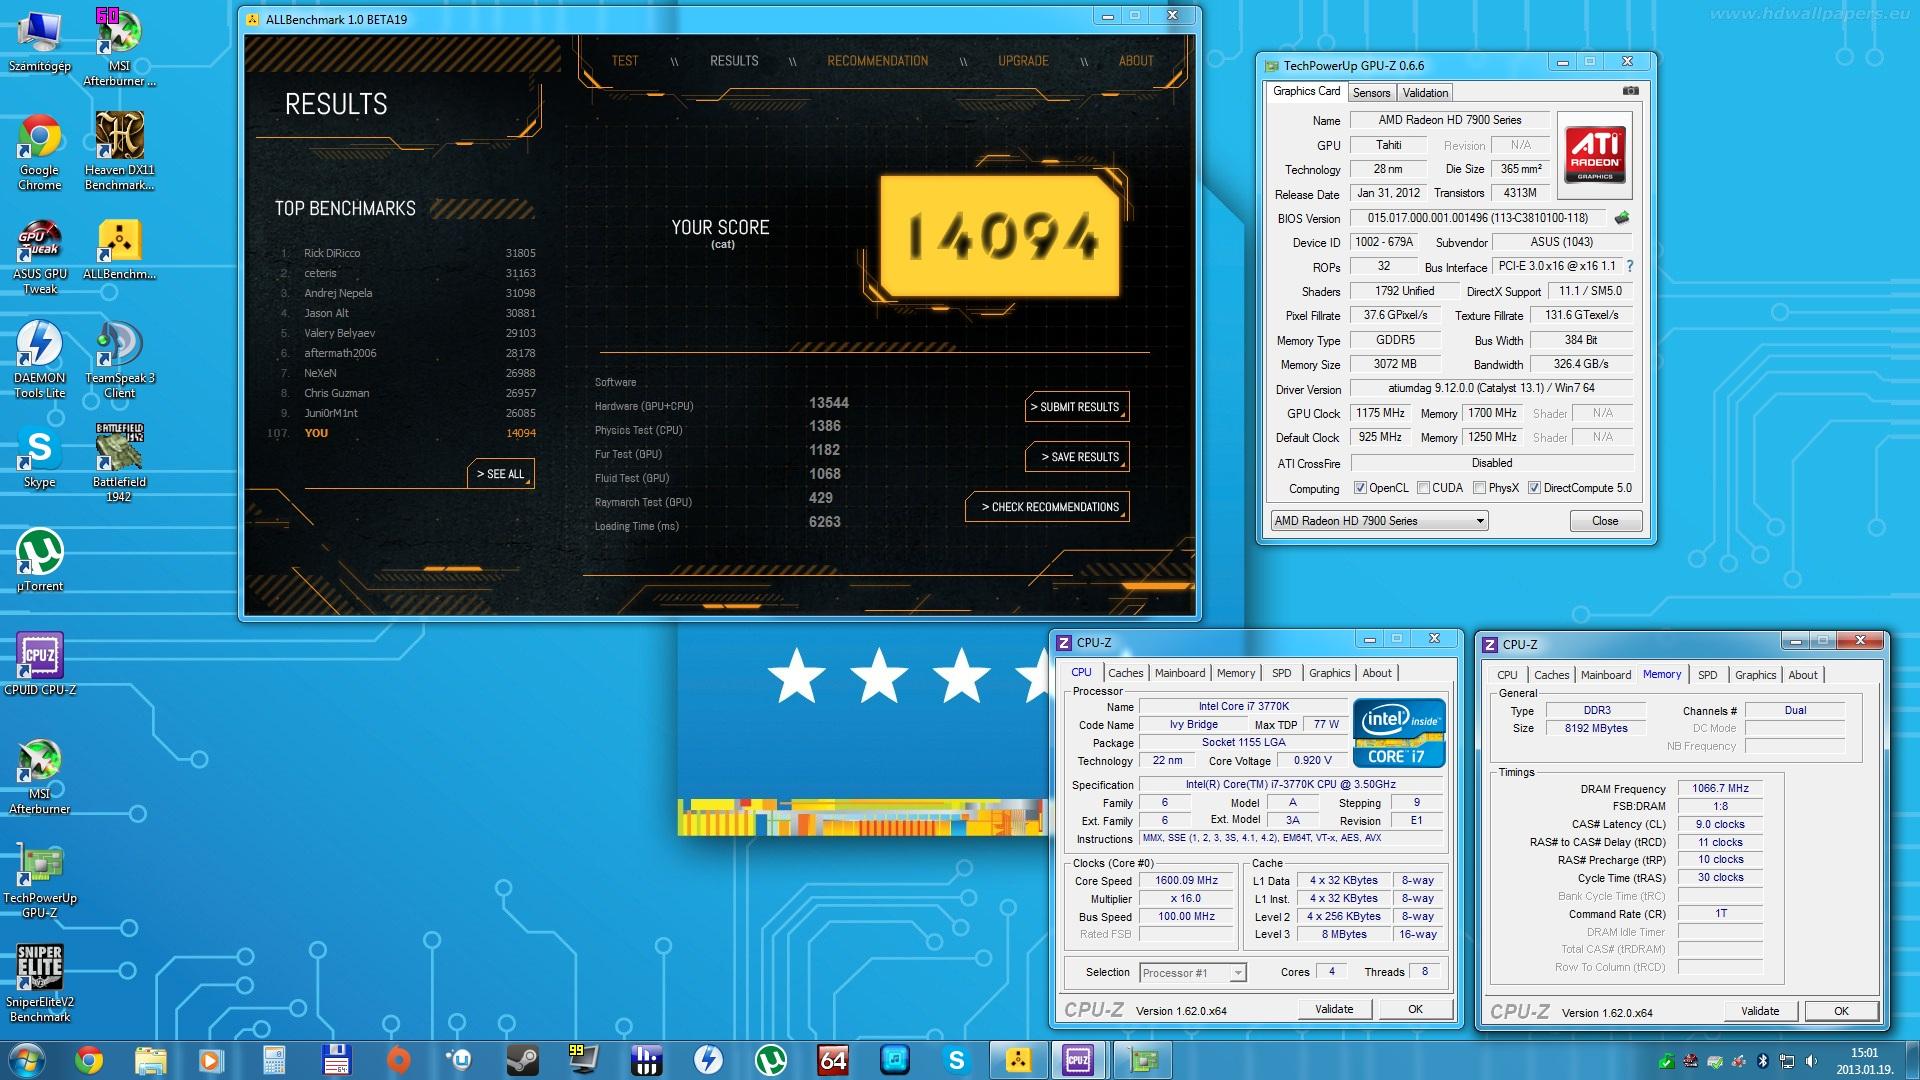
Task: Click Close button in GPU-Z
Action: 1605,521
